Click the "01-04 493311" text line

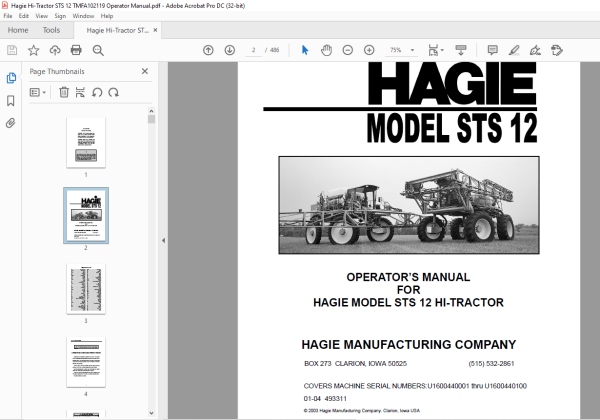[x=325, y=399]
